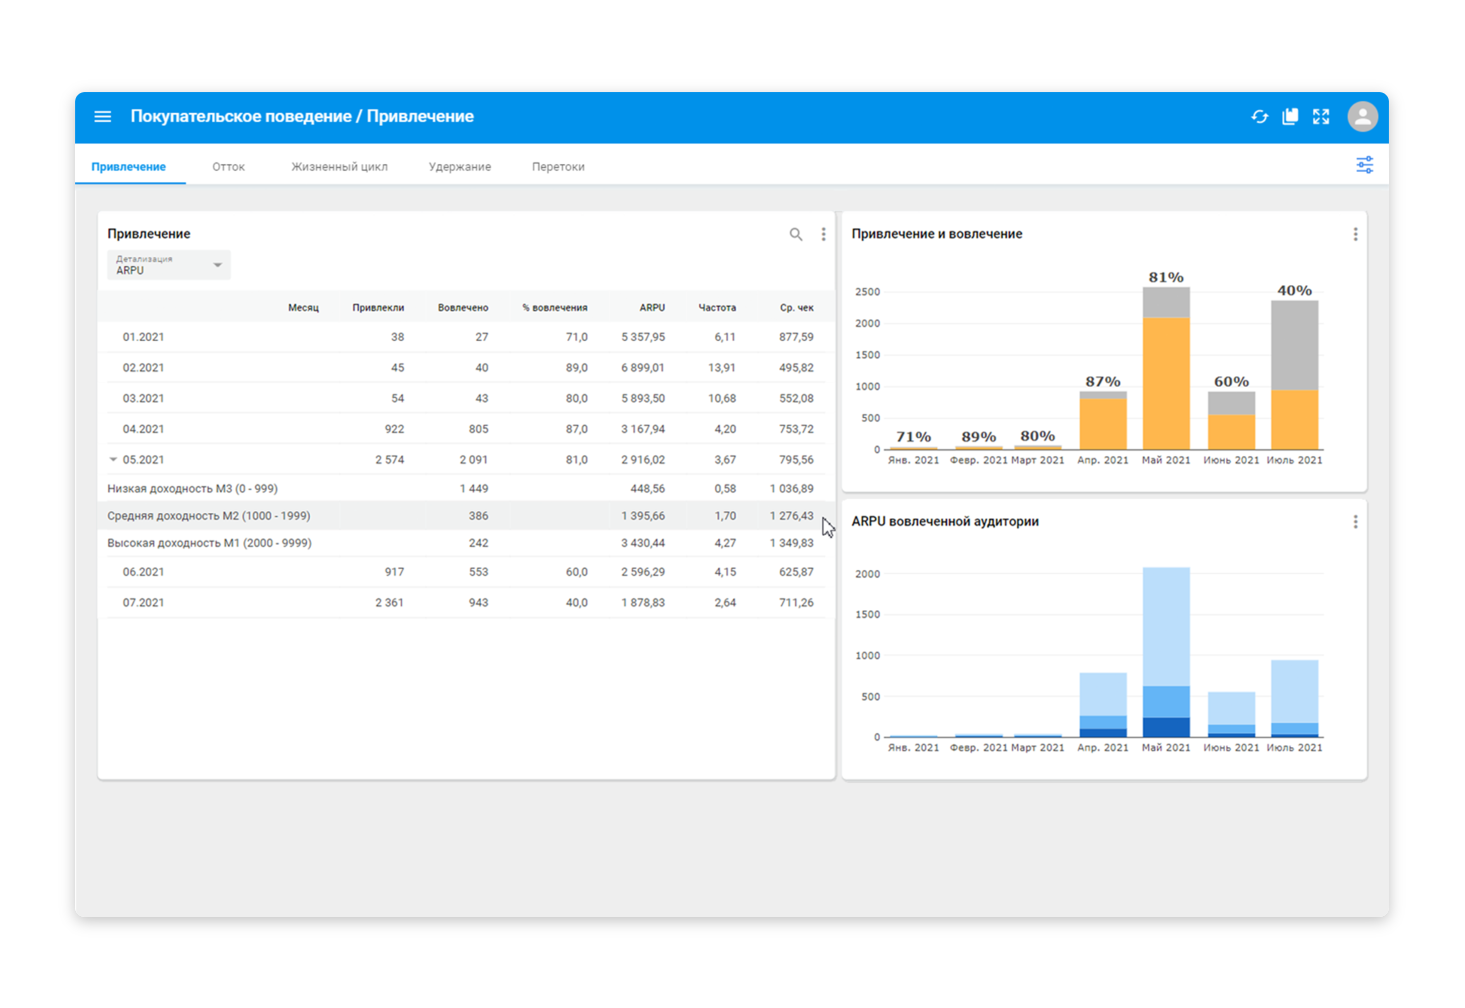
Task: Select the 06.2021 table row
Action: (x=466, y=572)
